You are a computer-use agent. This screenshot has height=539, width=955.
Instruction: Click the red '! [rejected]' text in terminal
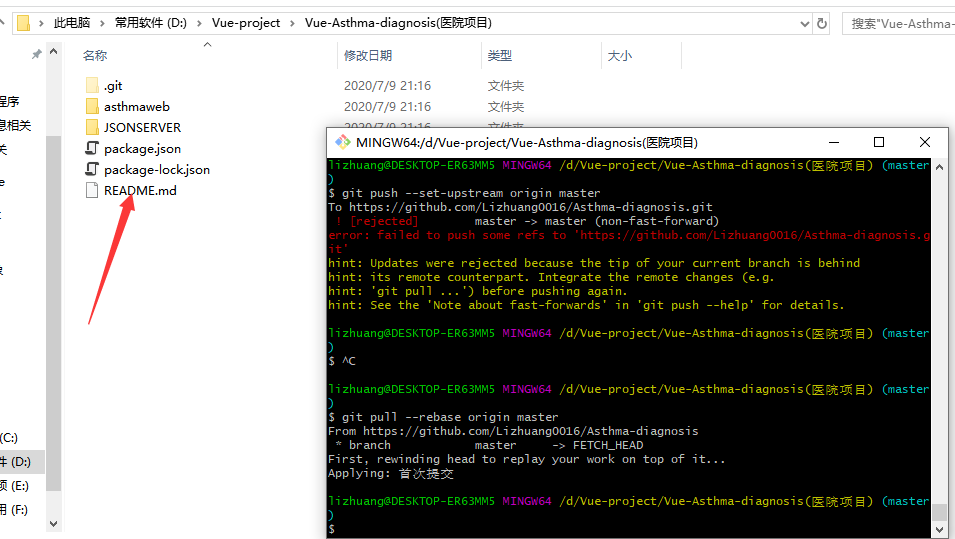point(377,221)
